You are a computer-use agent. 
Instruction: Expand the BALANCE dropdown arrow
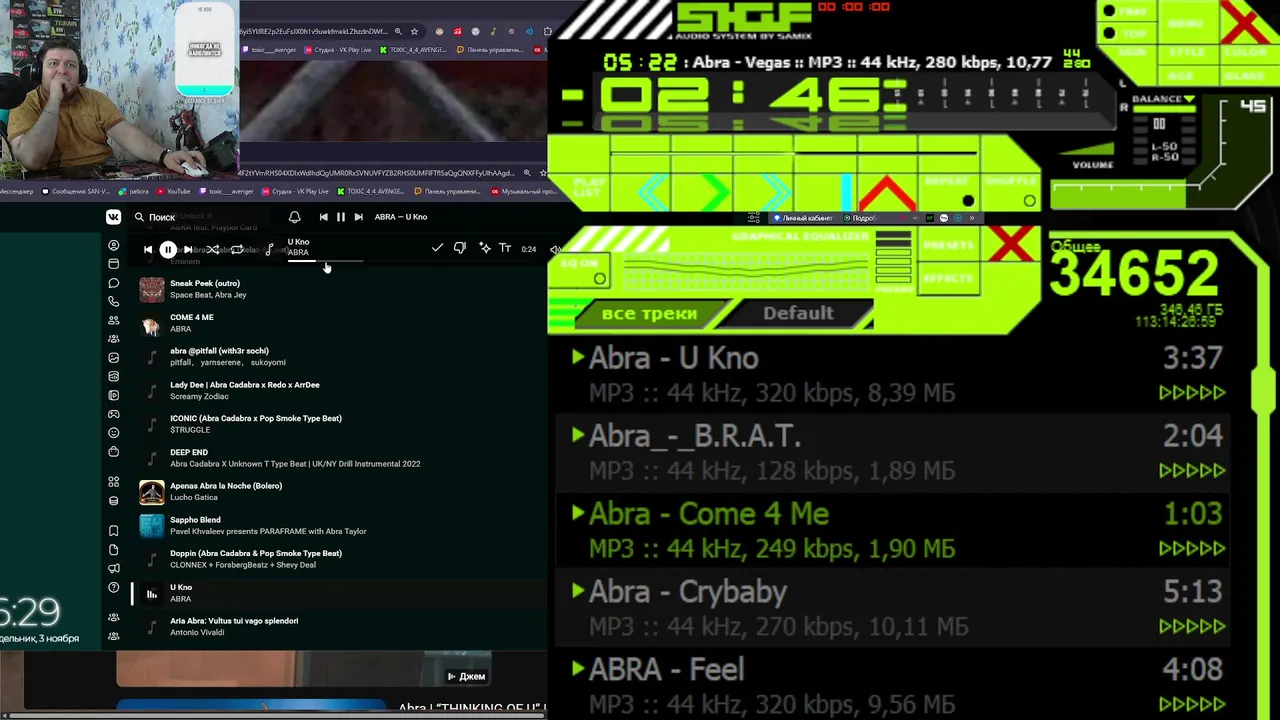(x=1189, y=99)
